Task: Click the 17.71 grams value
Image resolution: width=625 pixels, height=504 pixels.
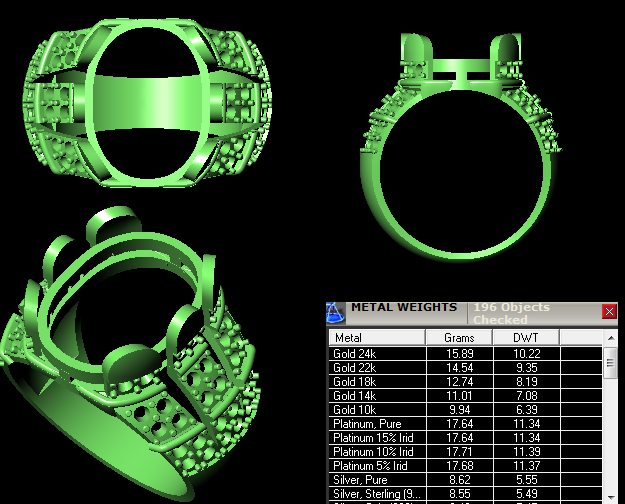Action: pos(460,451)
